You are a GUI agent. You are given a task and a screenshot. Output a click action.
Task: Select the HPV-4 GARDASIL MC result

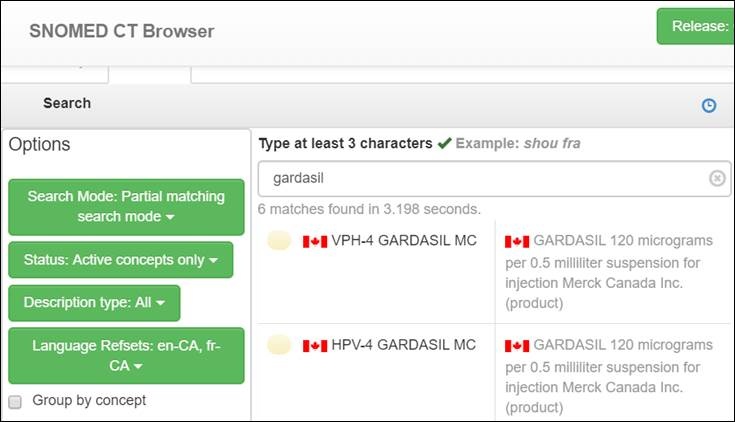coord(403,345)
